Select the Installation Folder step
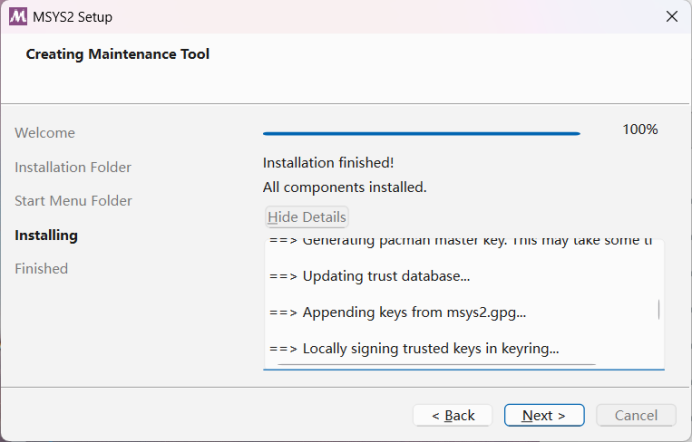Viewport: 692px width, 443px height. click(x=73, y=167)
